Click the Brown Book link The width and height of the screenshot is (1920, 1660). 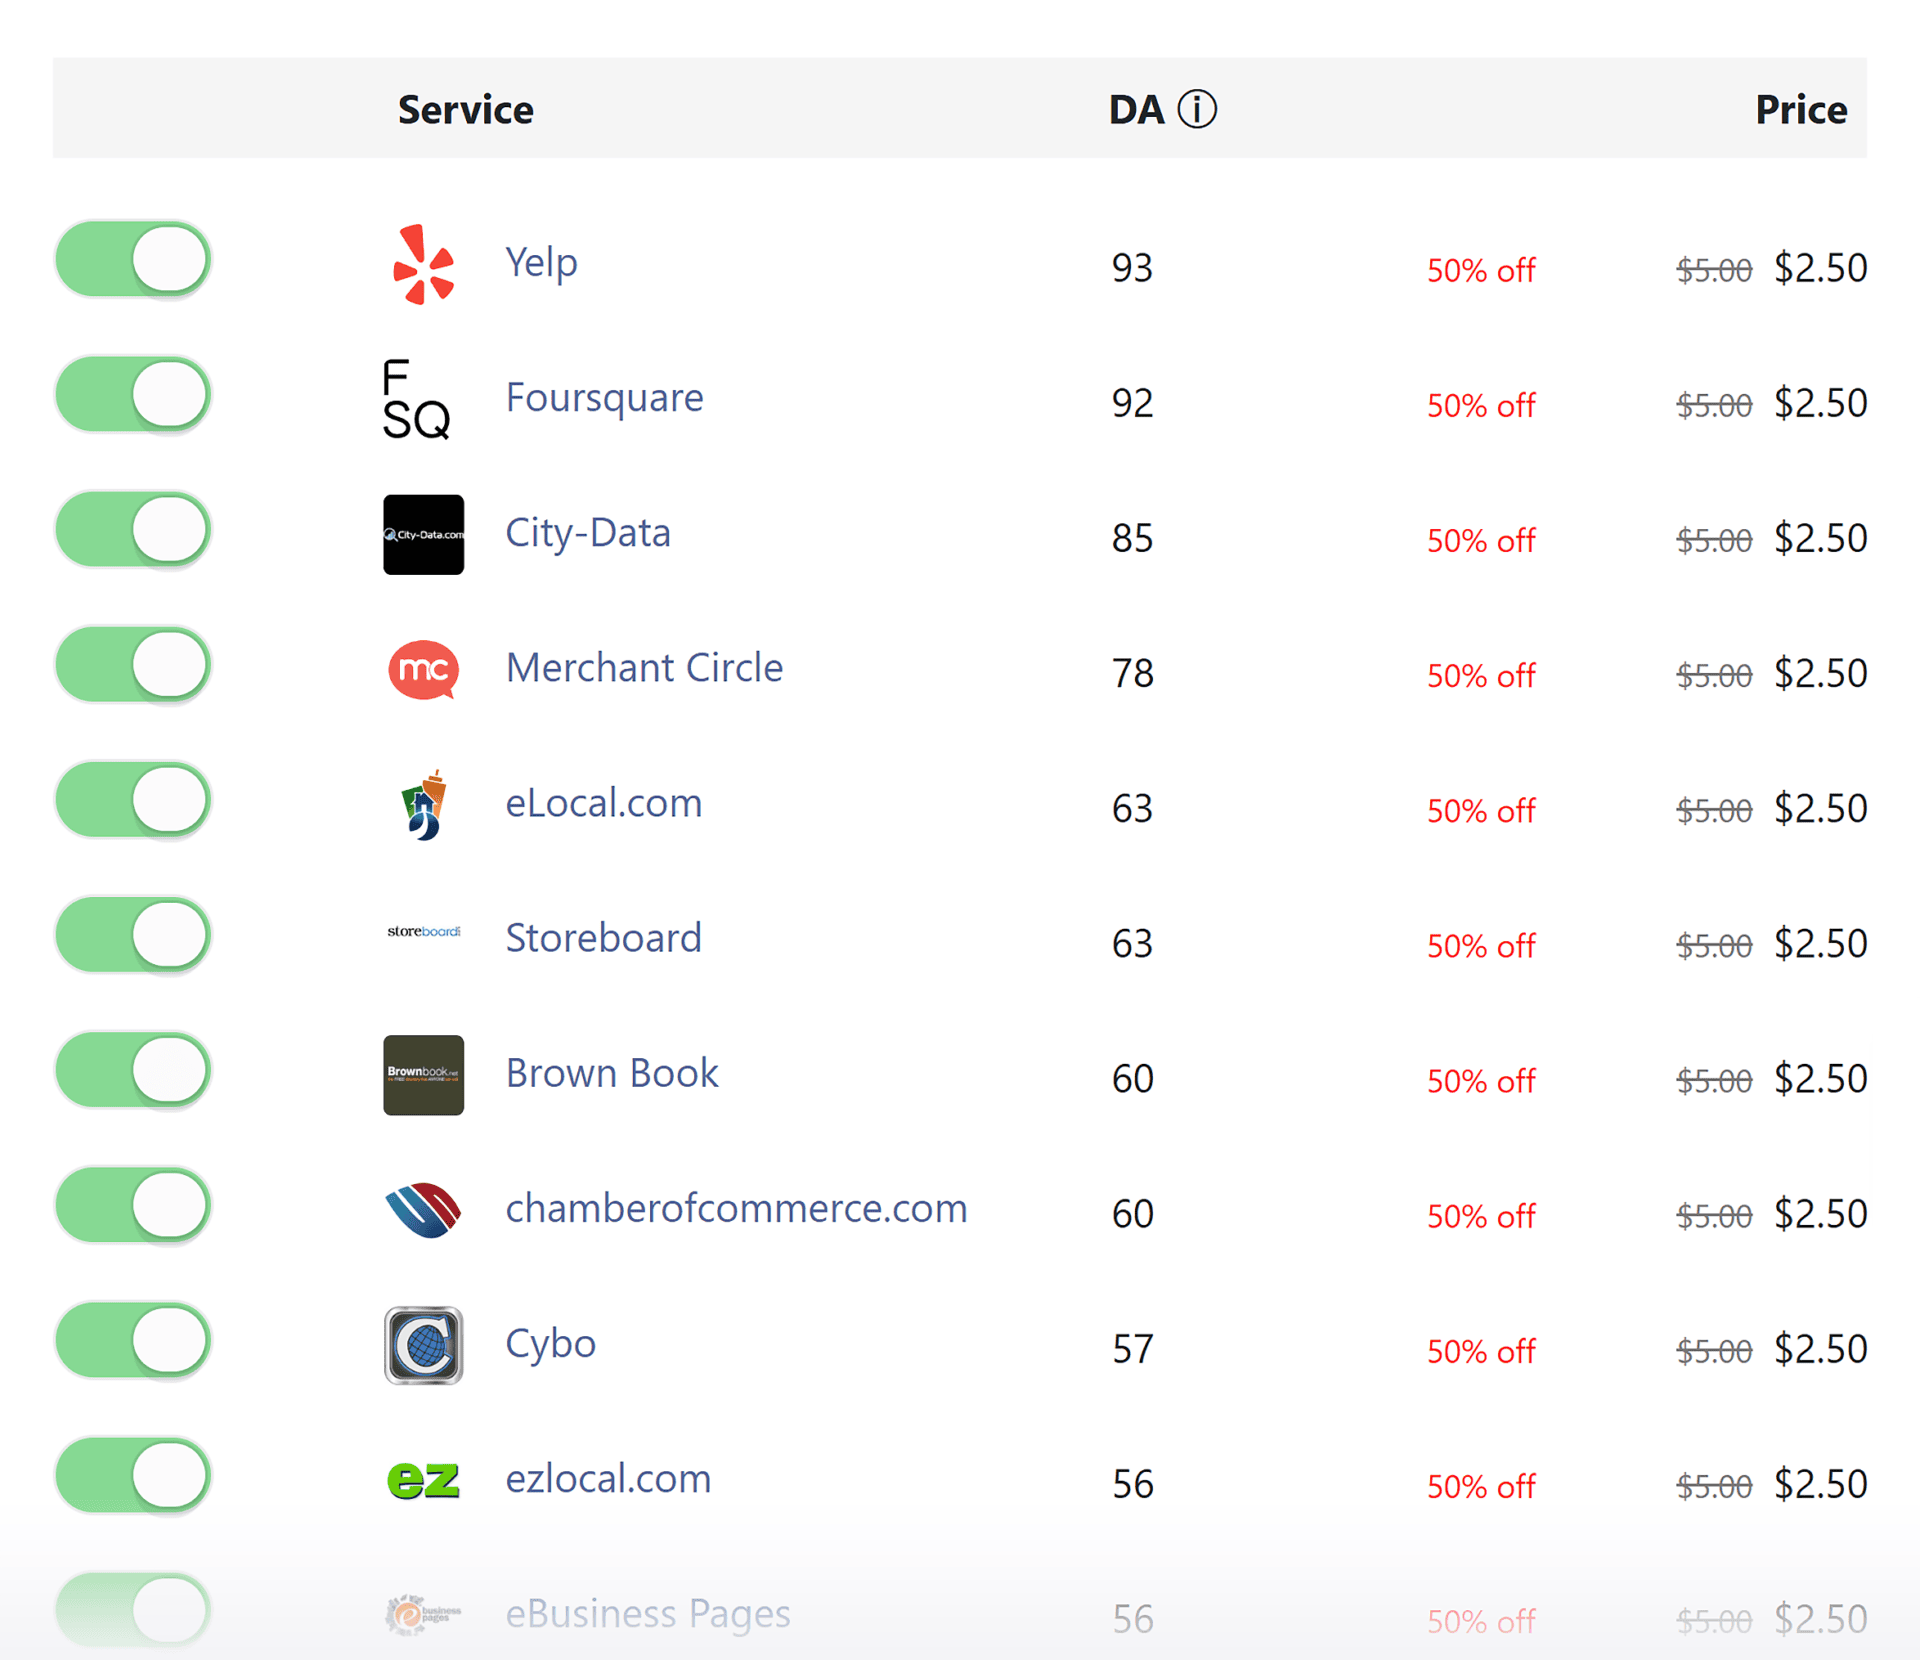click(611, 1073)
